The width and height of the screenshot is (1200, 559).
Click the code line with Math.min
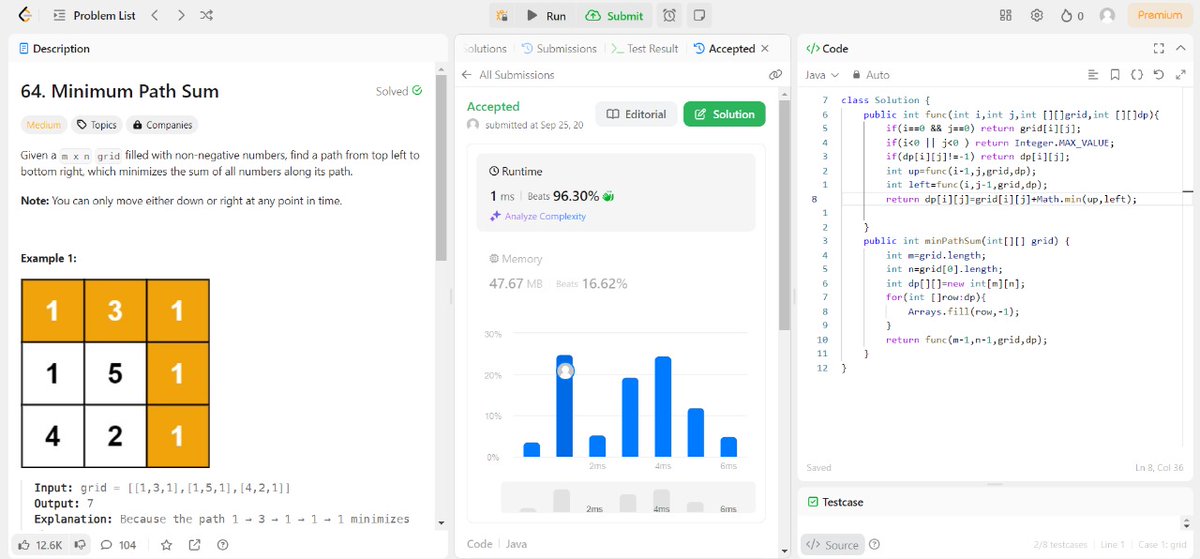[1011, 199]
